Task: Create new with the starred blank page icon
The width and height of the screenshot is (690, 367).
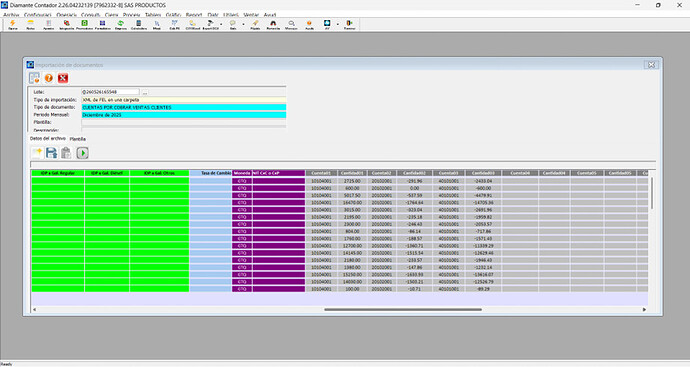Action: pyautogui.click(x=37, y=153)
